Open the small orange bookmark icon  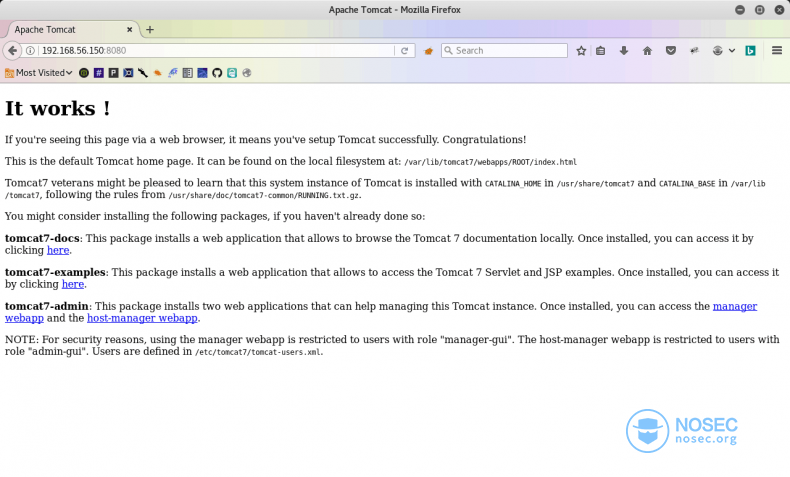(x=158, y=73)
